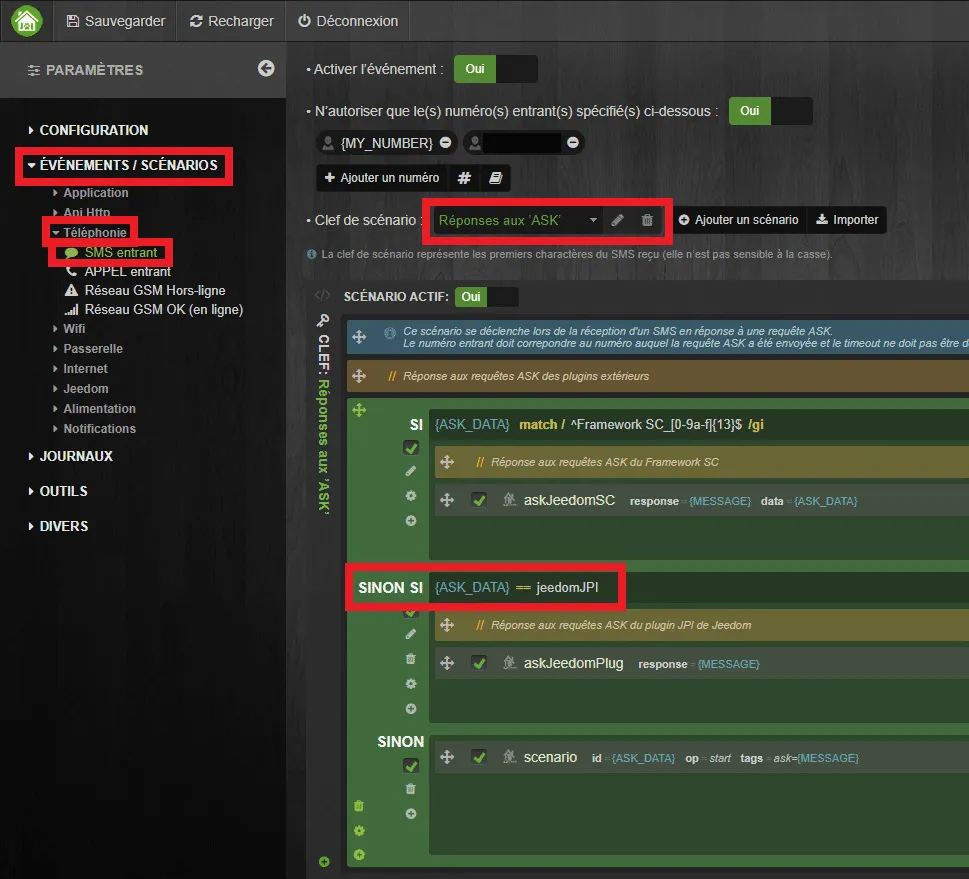Click move handle of askJeedomPlug action
The height and width of the screenshot is (879, 969).
click(x=447, y=663)
